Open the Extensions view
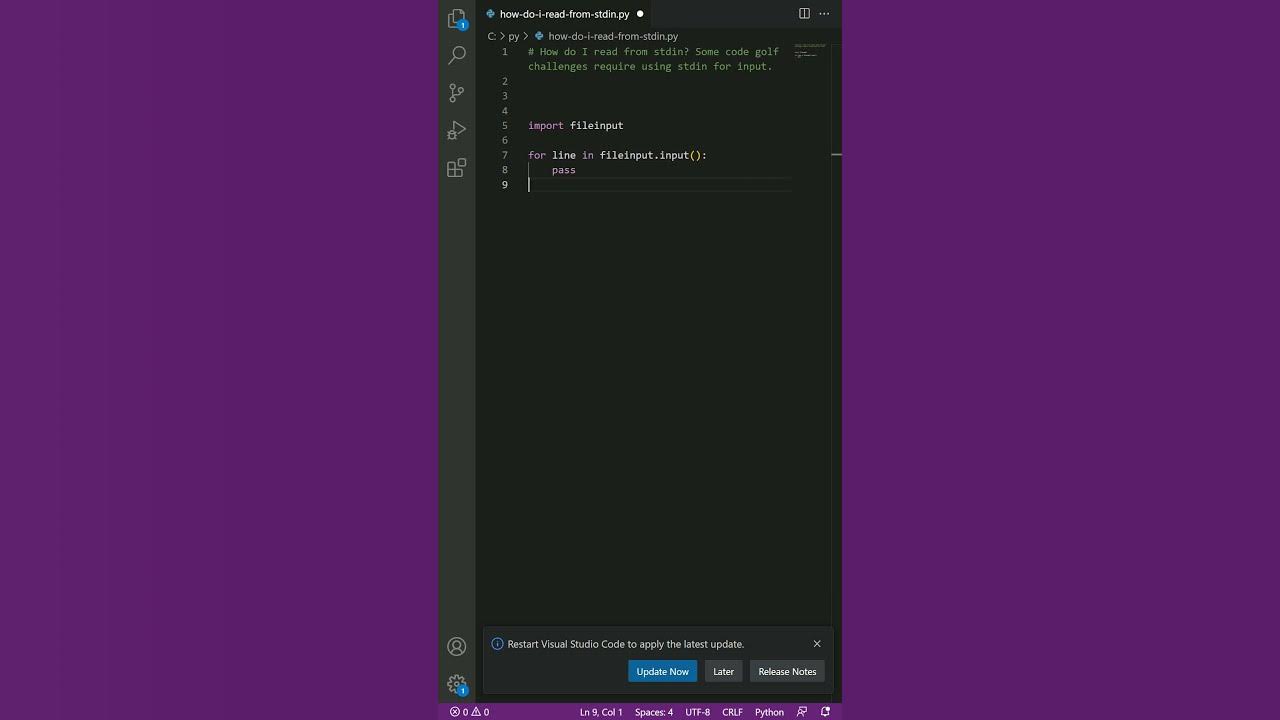The height and width of the screenshot is (720, 1280). (x=457, y=168)
